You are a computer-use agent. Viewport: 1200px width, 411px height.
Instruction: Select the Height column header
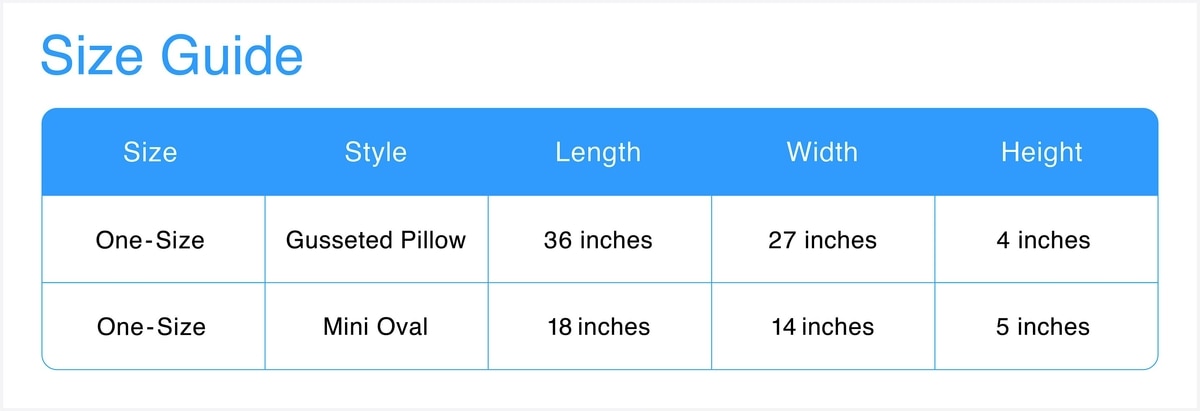pyautogui.click(x=1042, y=152)
